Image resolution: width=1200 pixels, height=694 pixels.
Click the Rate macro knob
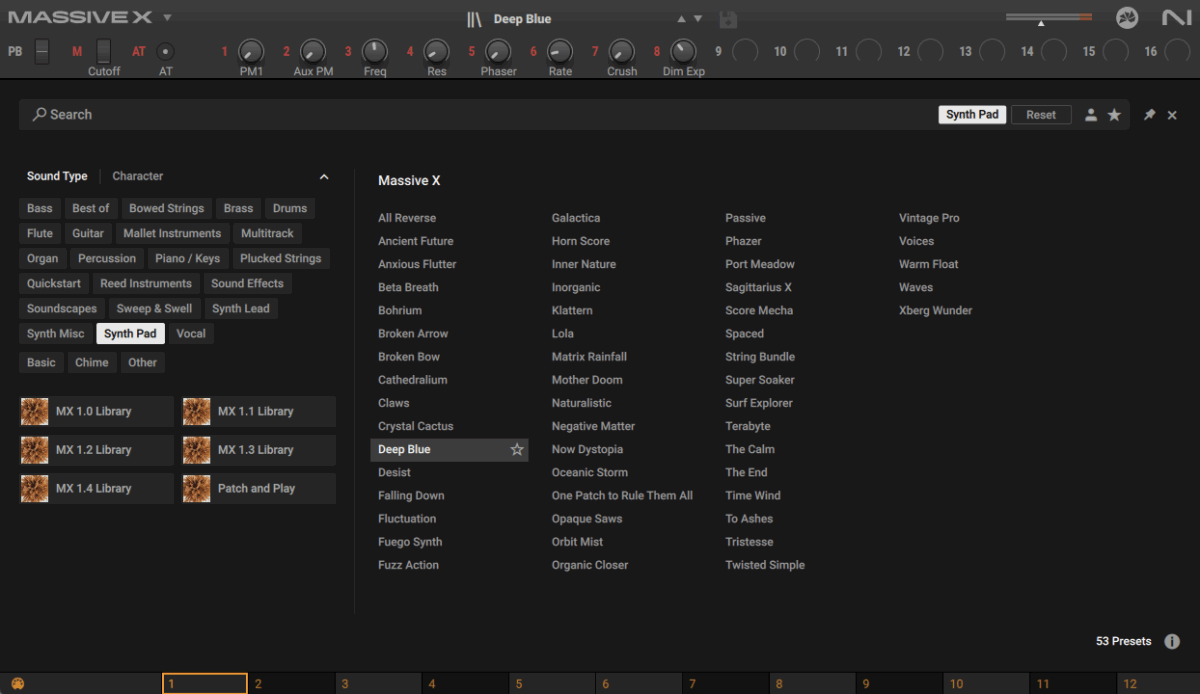click(x=560, y=51)
